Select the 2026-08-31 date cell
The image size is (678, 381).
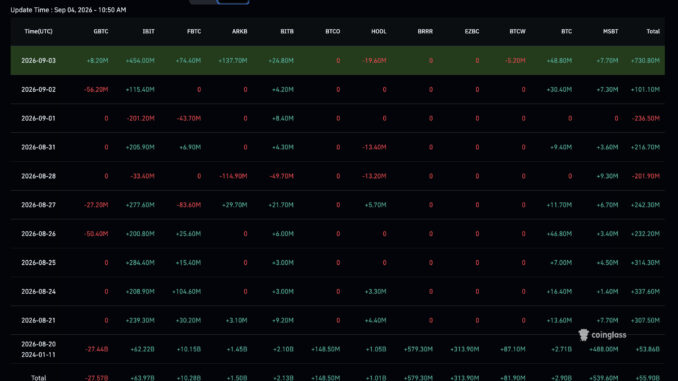click(38, 147)
